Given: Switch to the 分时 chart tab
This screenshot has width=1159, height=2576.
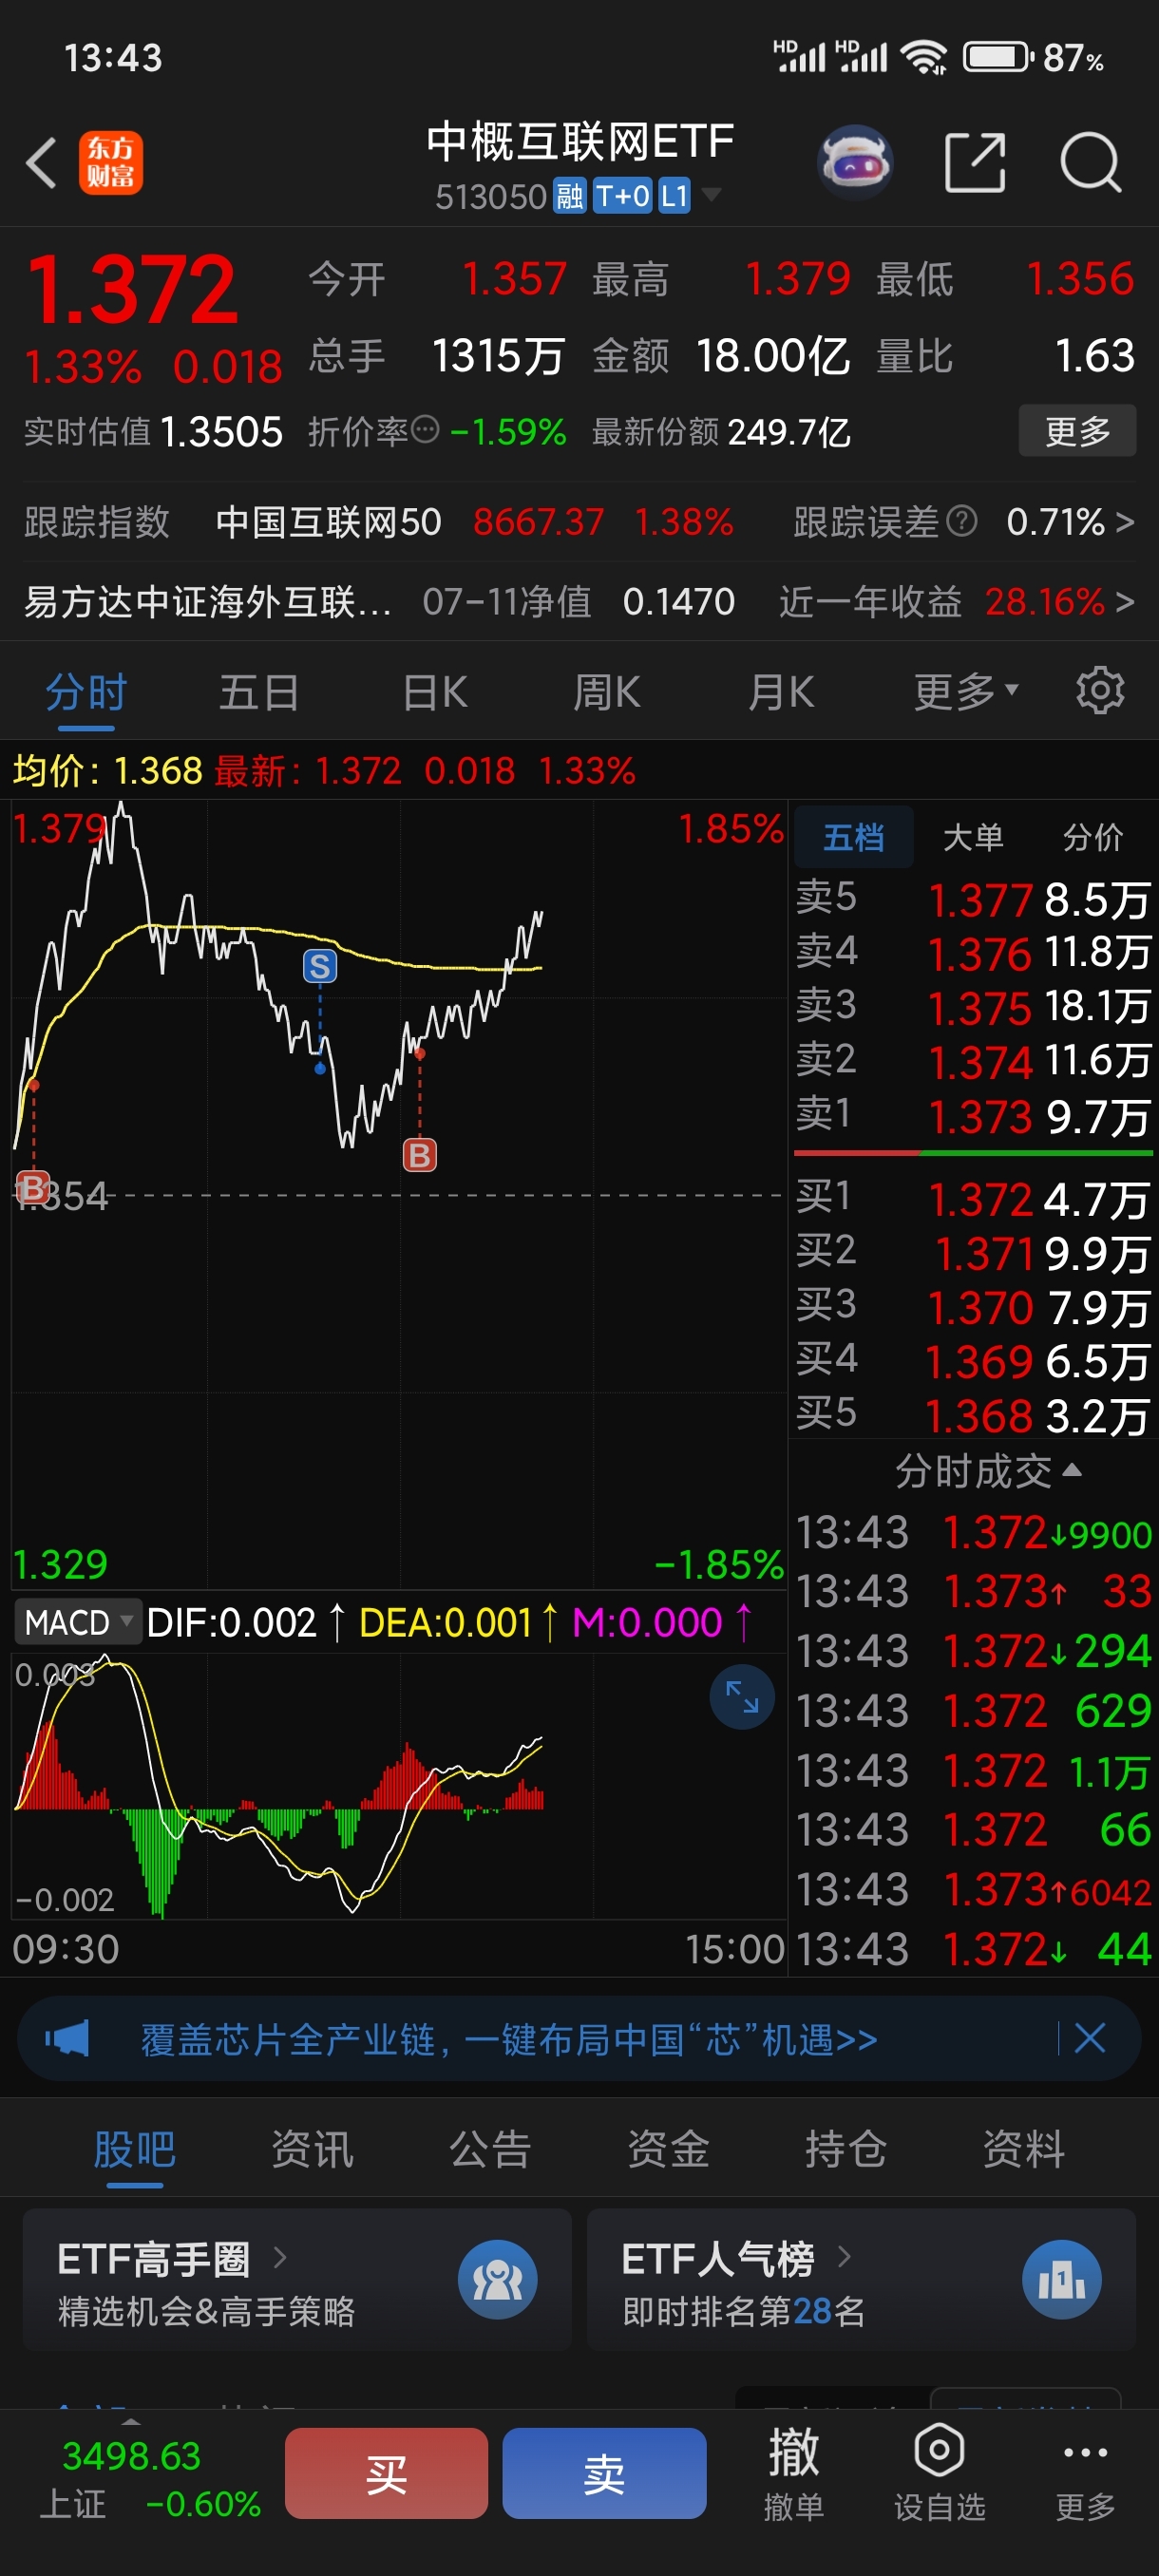Looking at the screenshot, I should 86,691.
